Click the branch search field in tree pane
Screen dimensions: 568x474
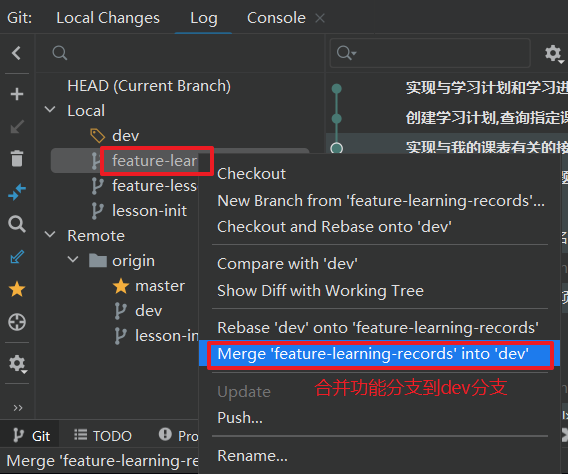[181, 53]
